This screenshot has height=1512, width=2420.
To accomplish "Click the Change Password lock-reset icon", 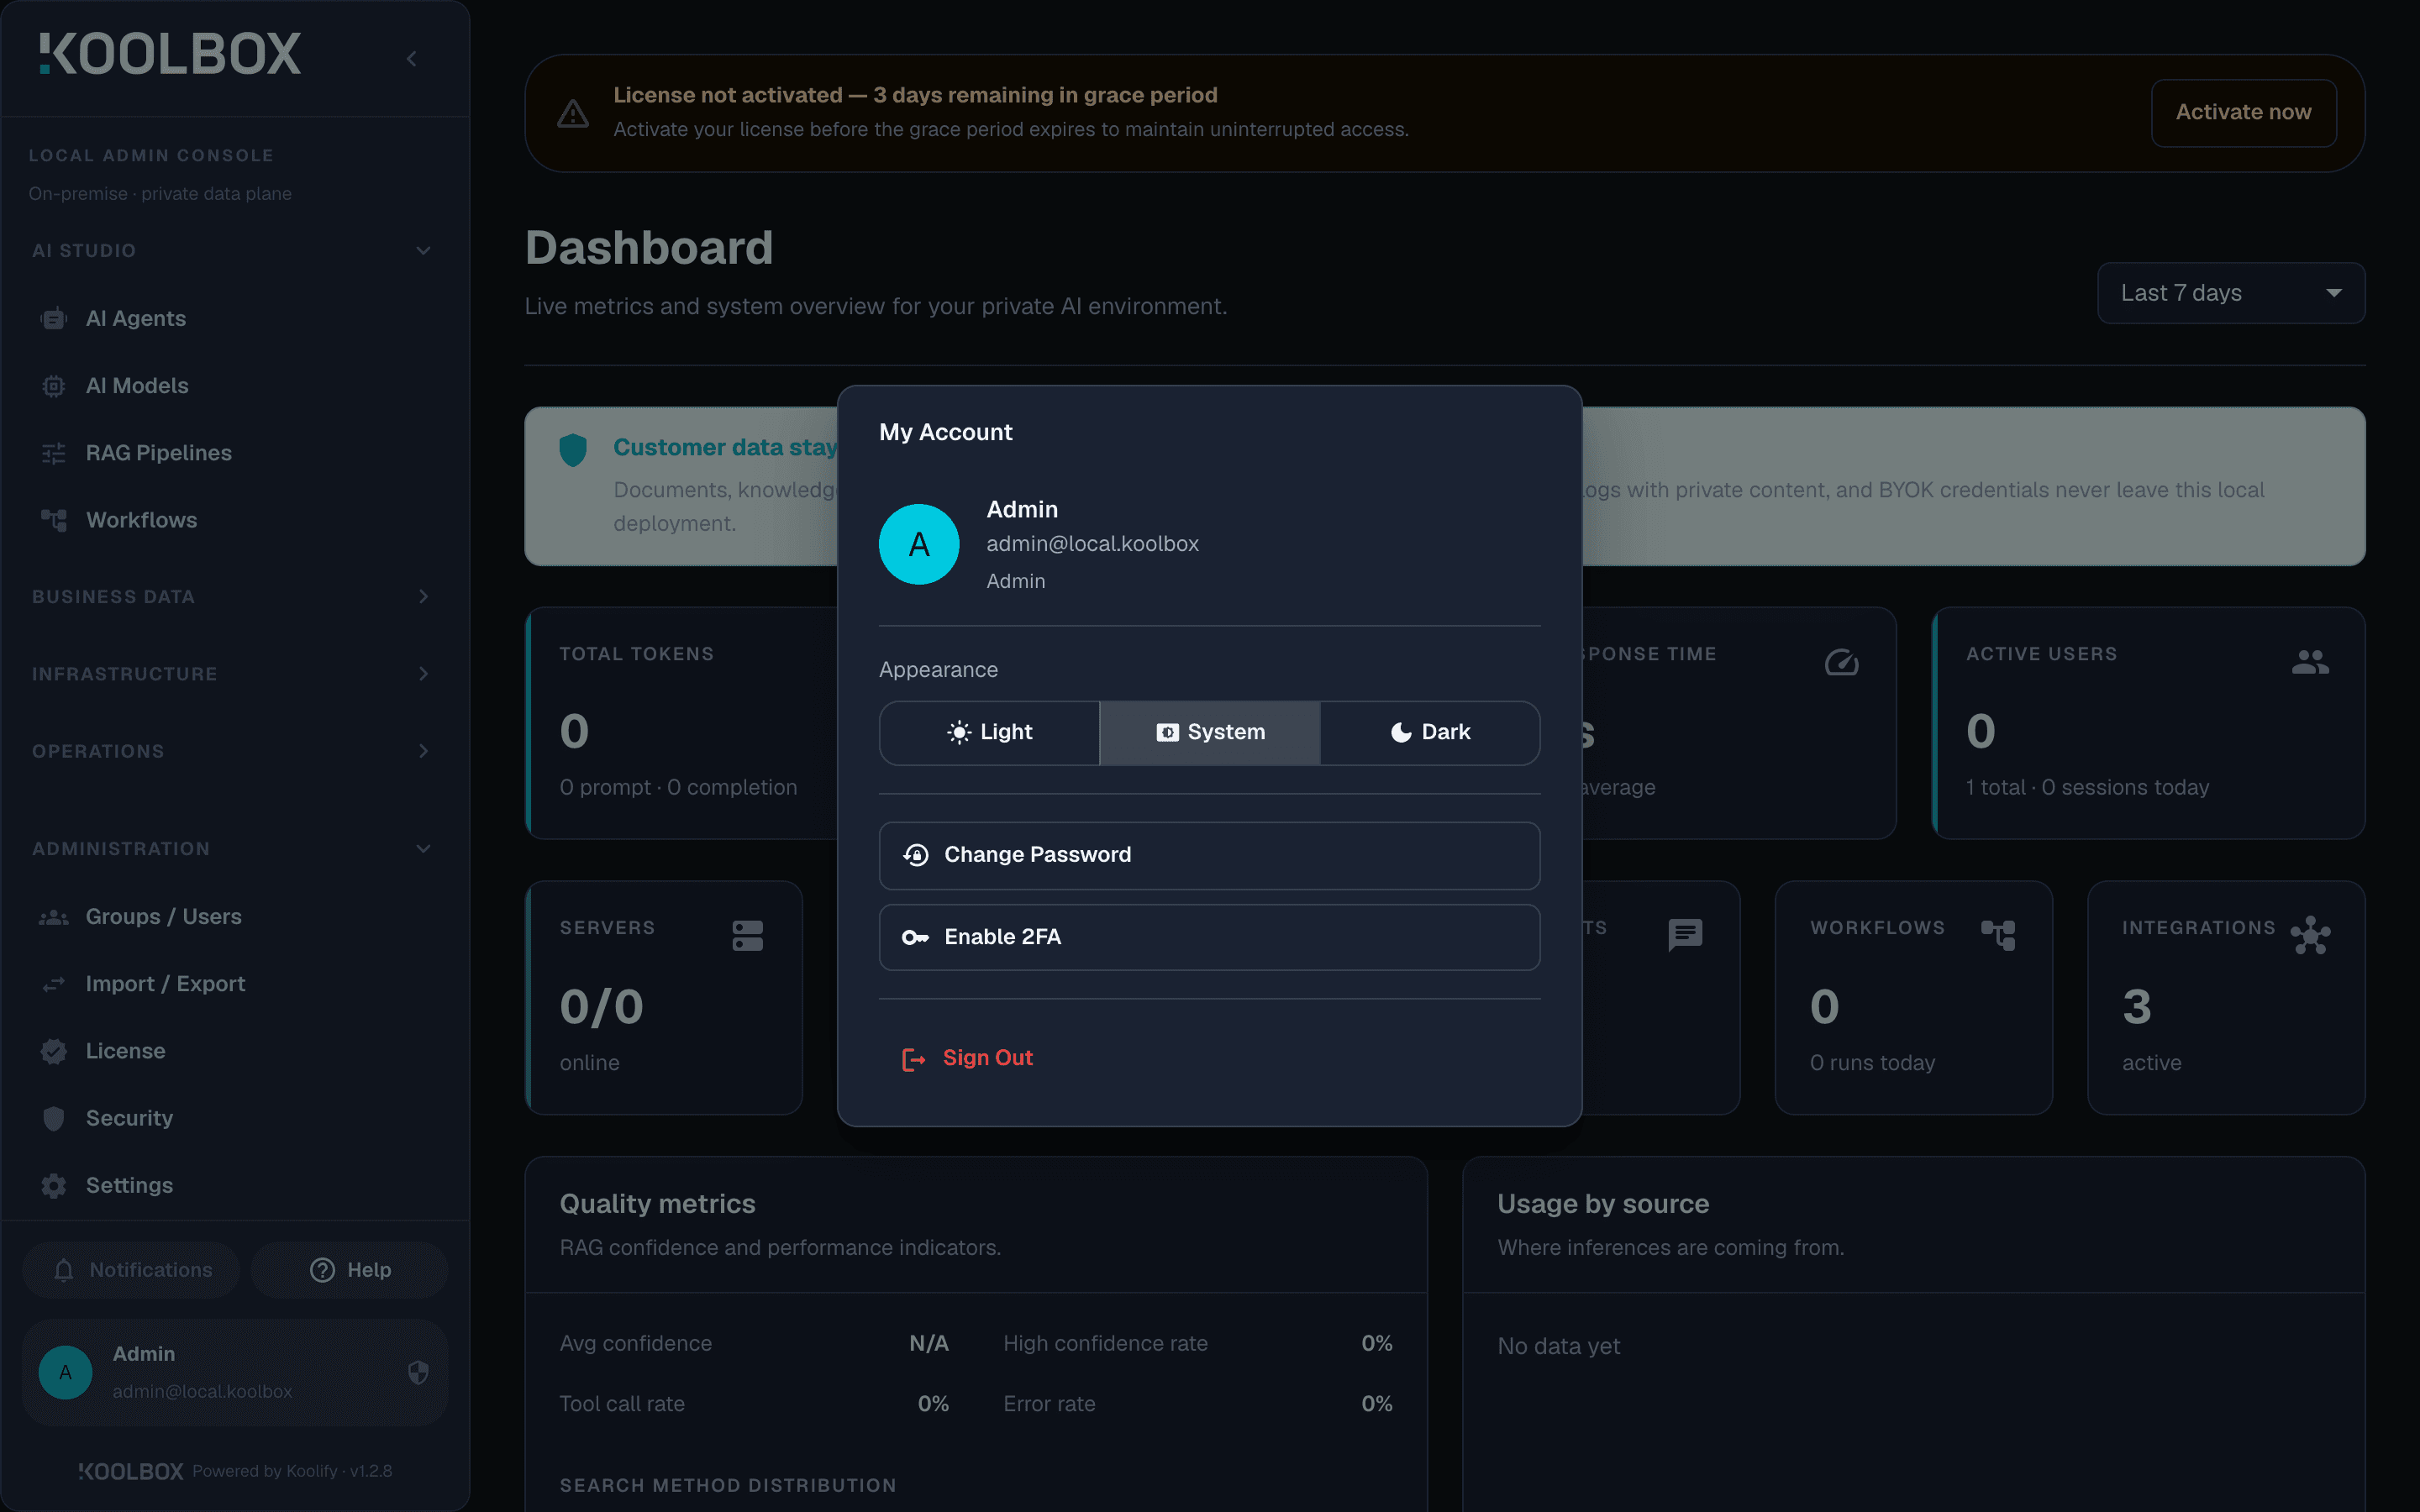I will tap(916, 855).
